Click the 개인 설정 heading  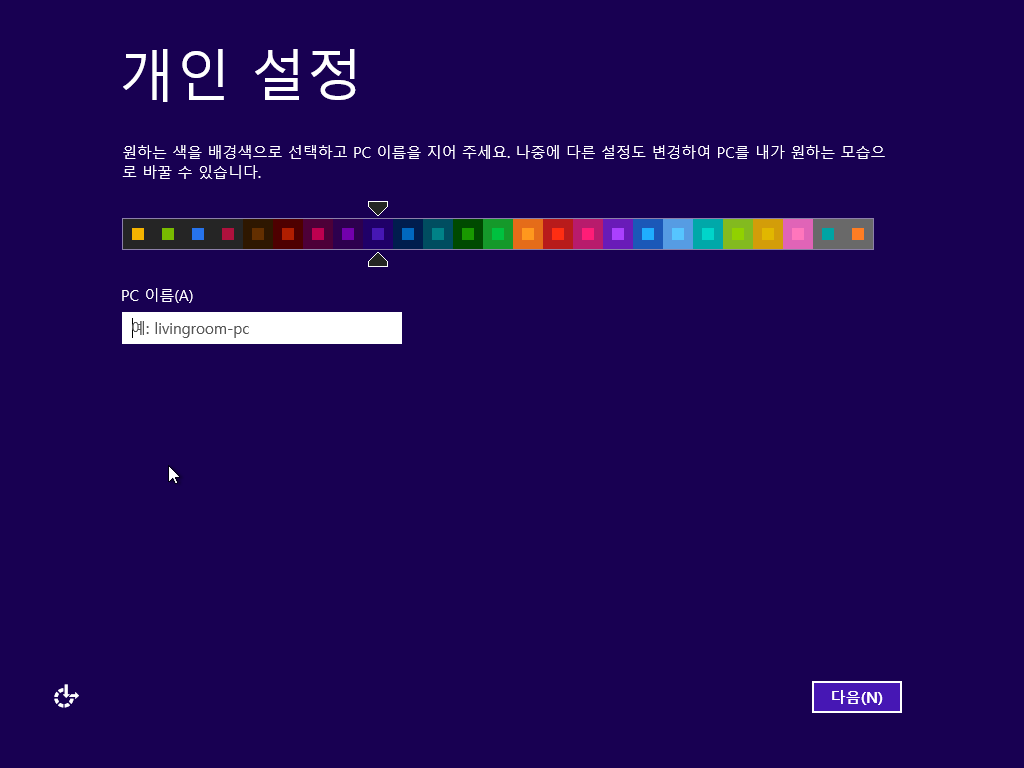coord(240,74)
